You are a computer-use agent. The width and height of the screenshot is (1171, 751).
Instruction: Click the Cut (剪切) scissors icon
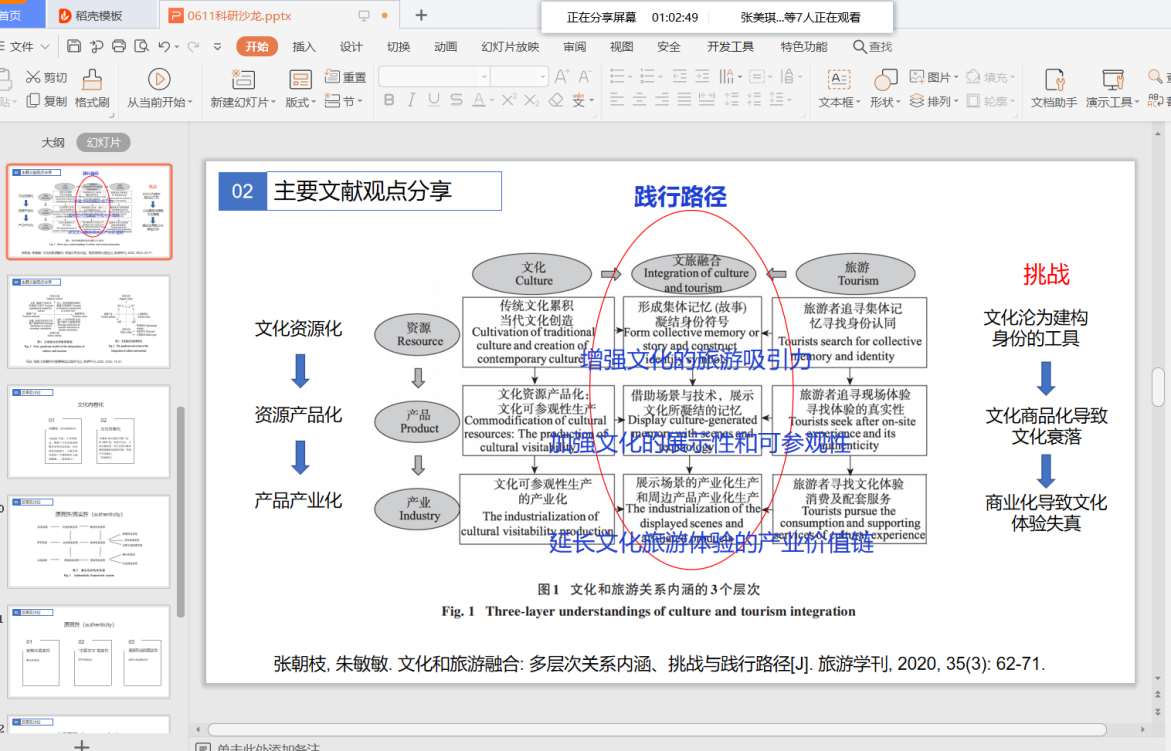pyautogui.click(x=33, y=77)
